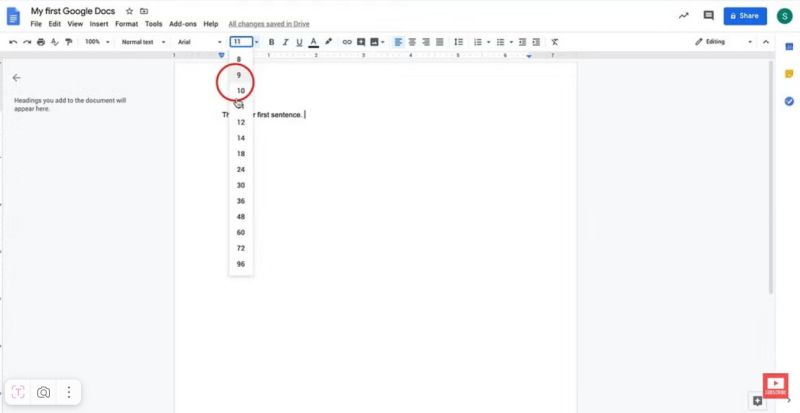Toggle Underline formatting
The width and height of the screenshot is (800, 413).
tap(299, 42)
